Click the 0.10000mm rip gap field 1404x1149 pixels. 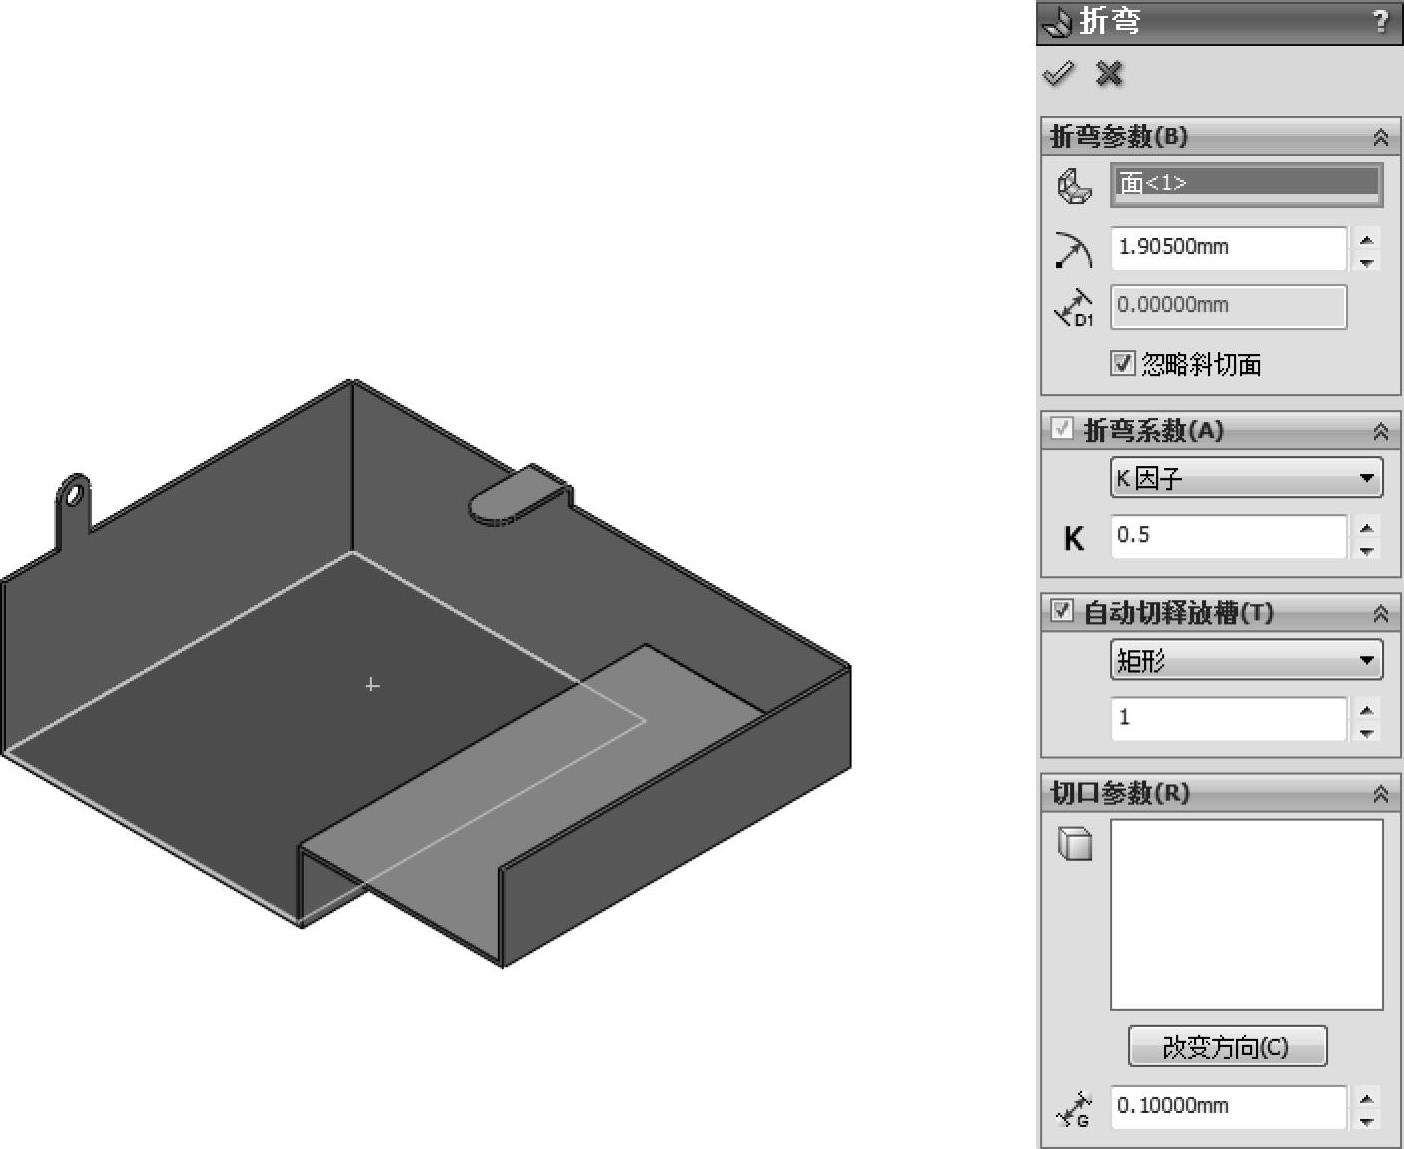[1229, 1106]
